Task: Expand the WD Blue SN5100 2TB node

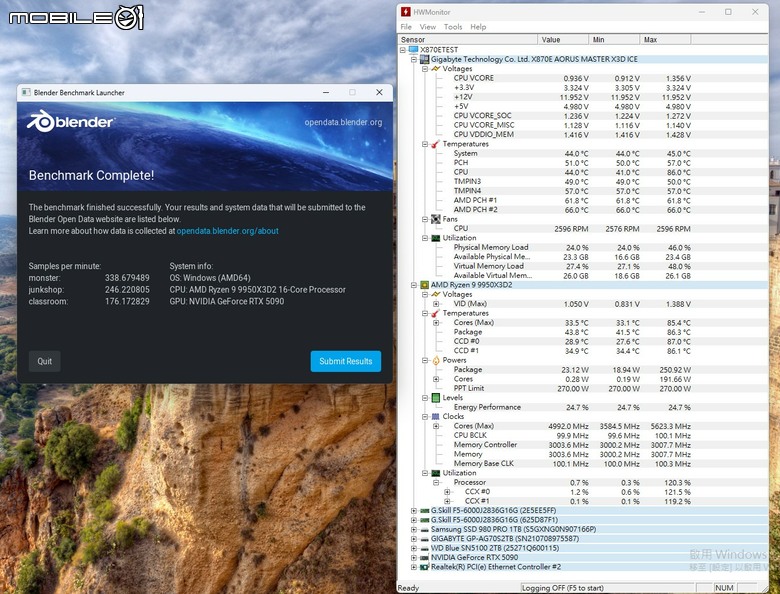Action: (414, 548)
